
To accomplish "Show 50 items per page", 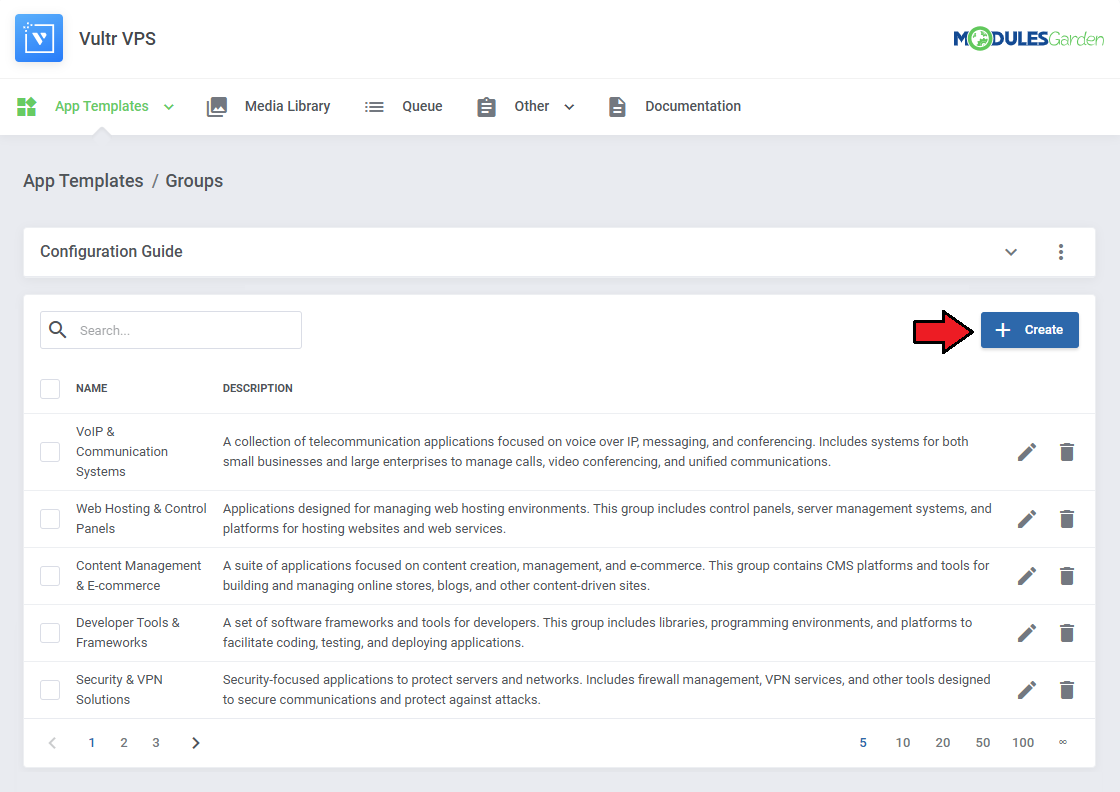I will click(983, 743).
